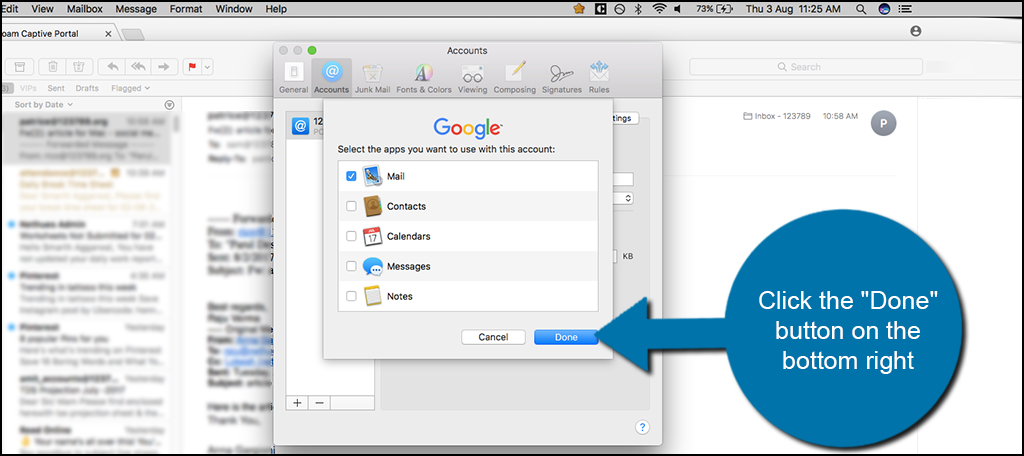Viewport: 1024px width, 456px height.
Task: Click the Search field in Mail window
Action: 806,67
